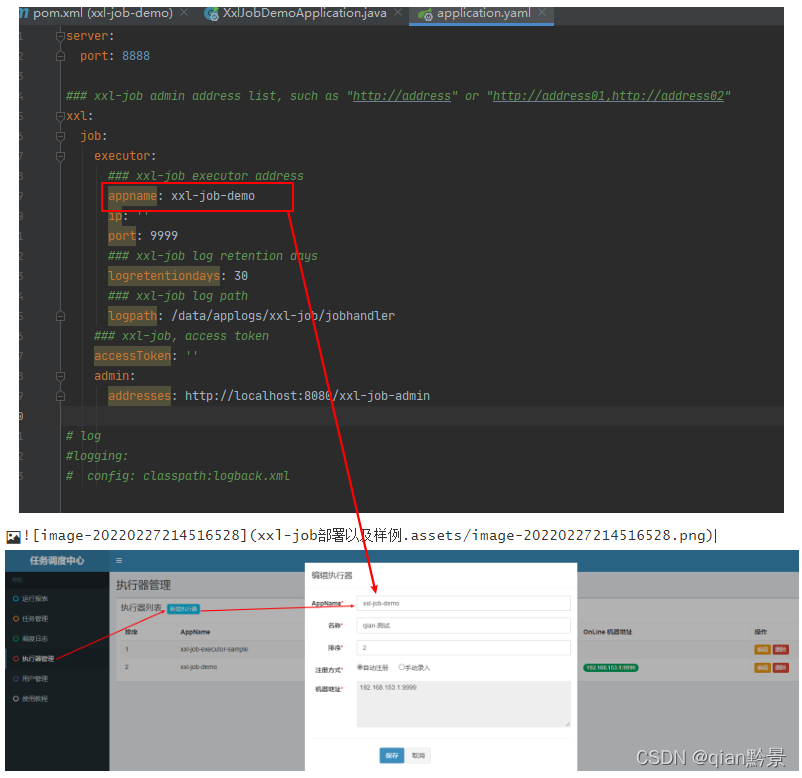Click the logretentiondays value 30

241,276
